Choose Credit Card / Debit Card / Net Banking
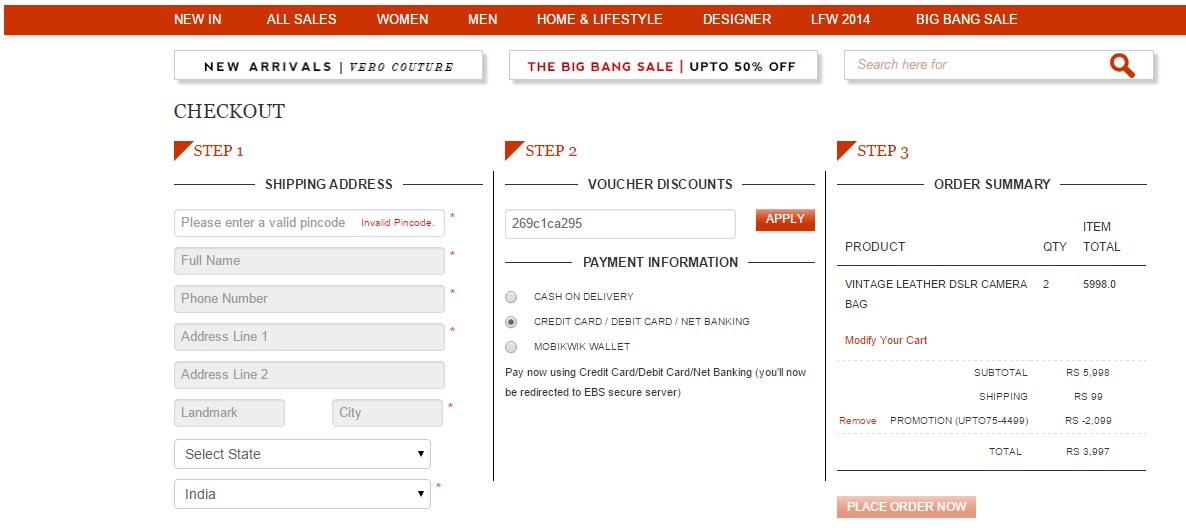 tap(511, 322)
